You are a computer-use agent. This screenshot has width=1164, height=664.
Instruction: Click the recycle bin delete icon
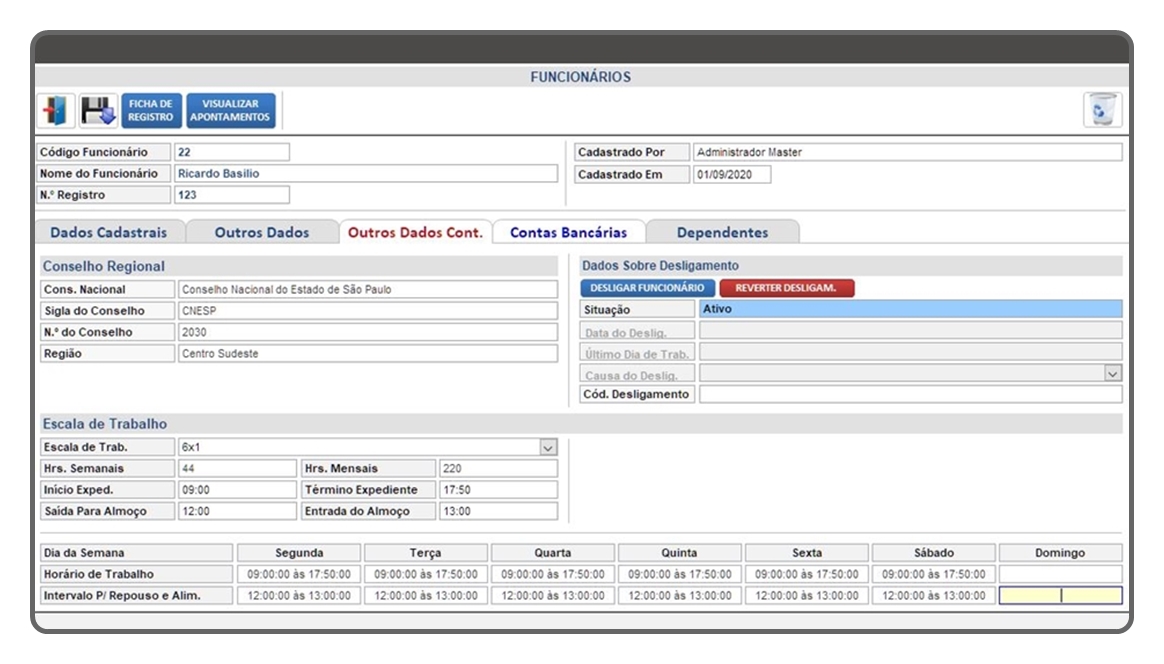[x=1102, y=111]
